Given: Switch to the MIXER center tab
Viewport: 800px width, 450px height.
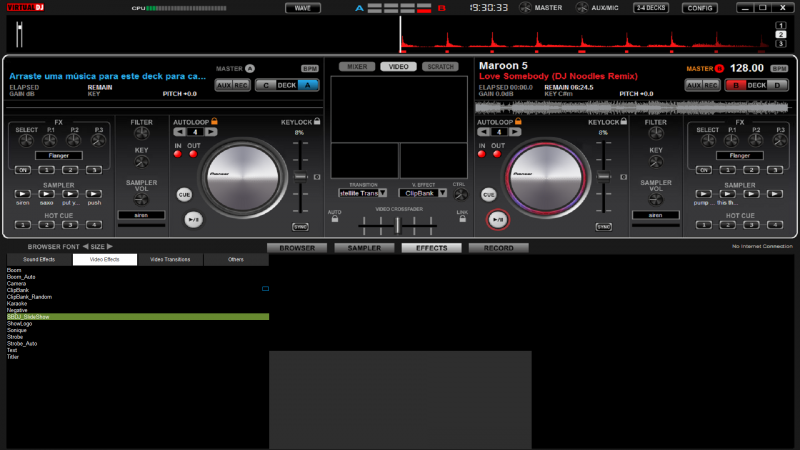Looking at the screenshot, I should pos(357,67).
